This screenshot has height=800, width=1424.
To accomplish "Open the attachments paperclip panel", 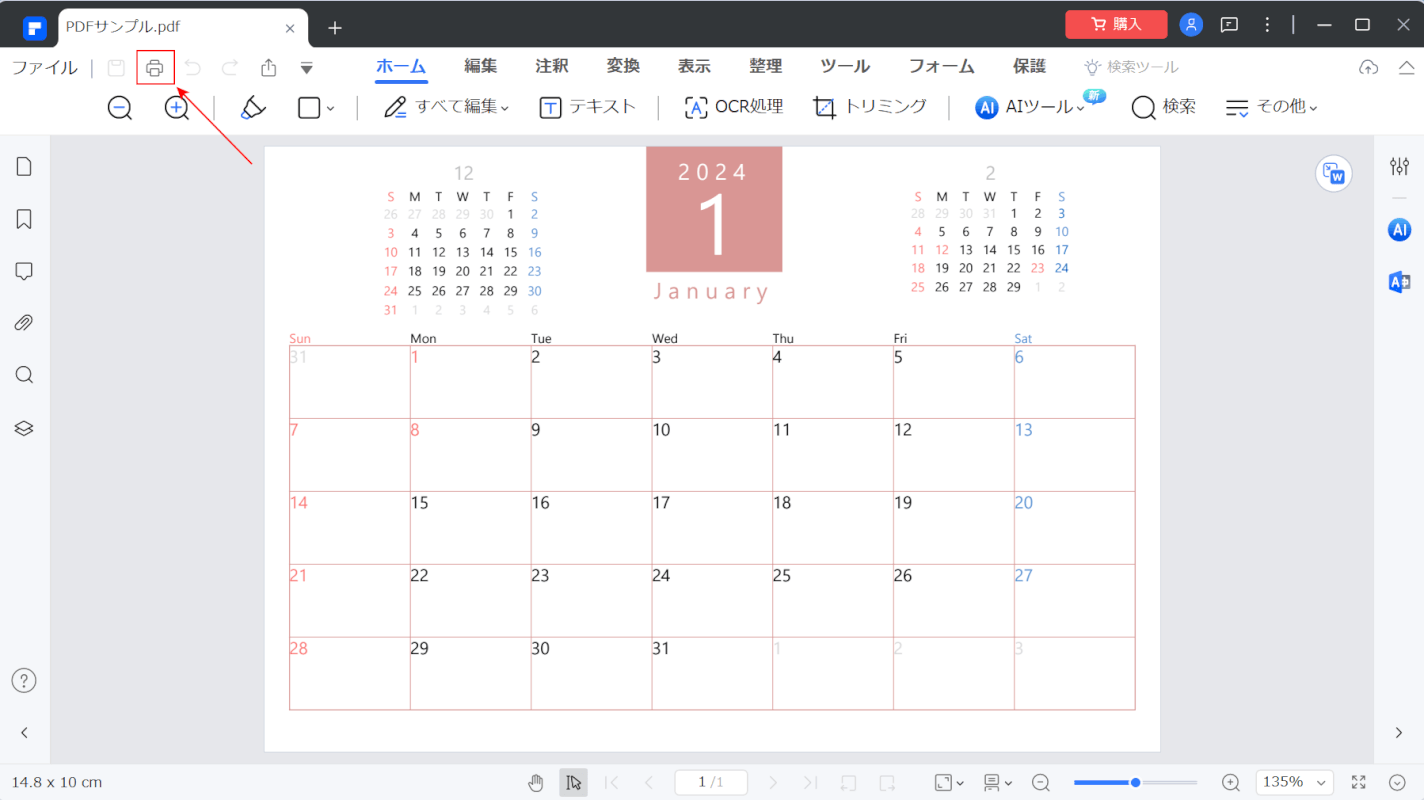I will pos(25,323).
